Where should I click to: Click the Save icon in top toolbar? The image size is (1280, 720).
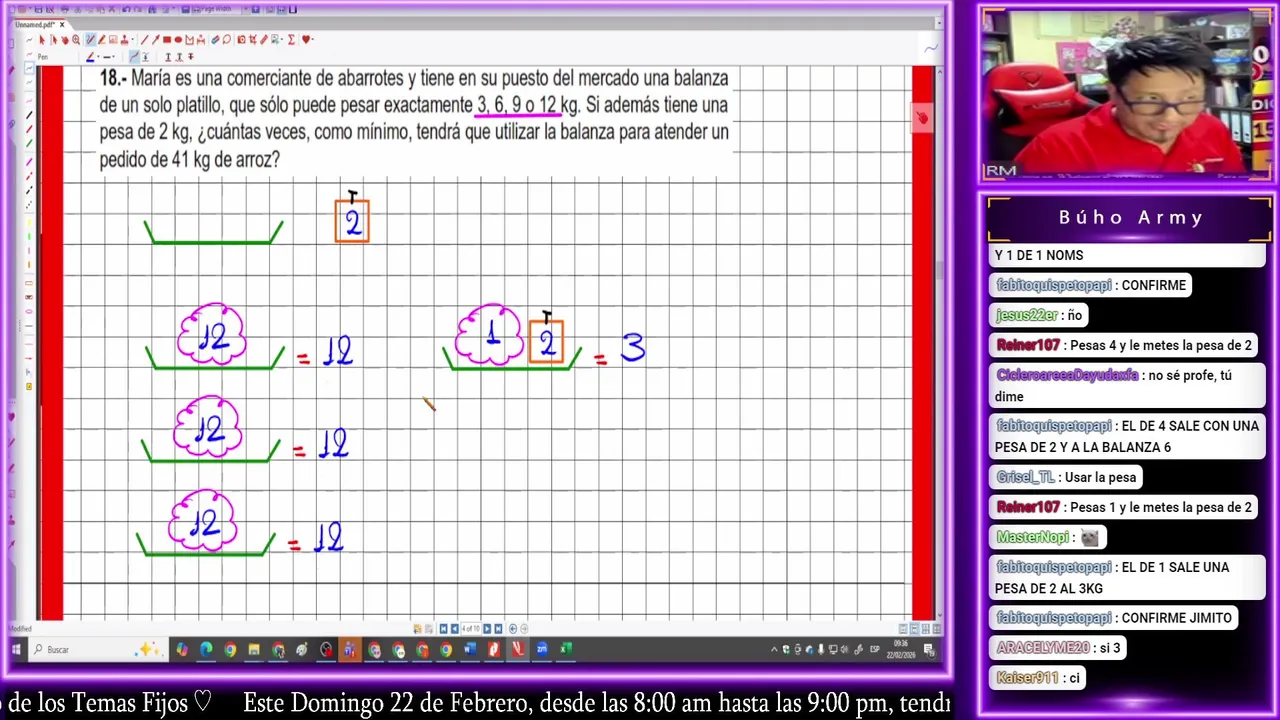(x=38, y=9)
